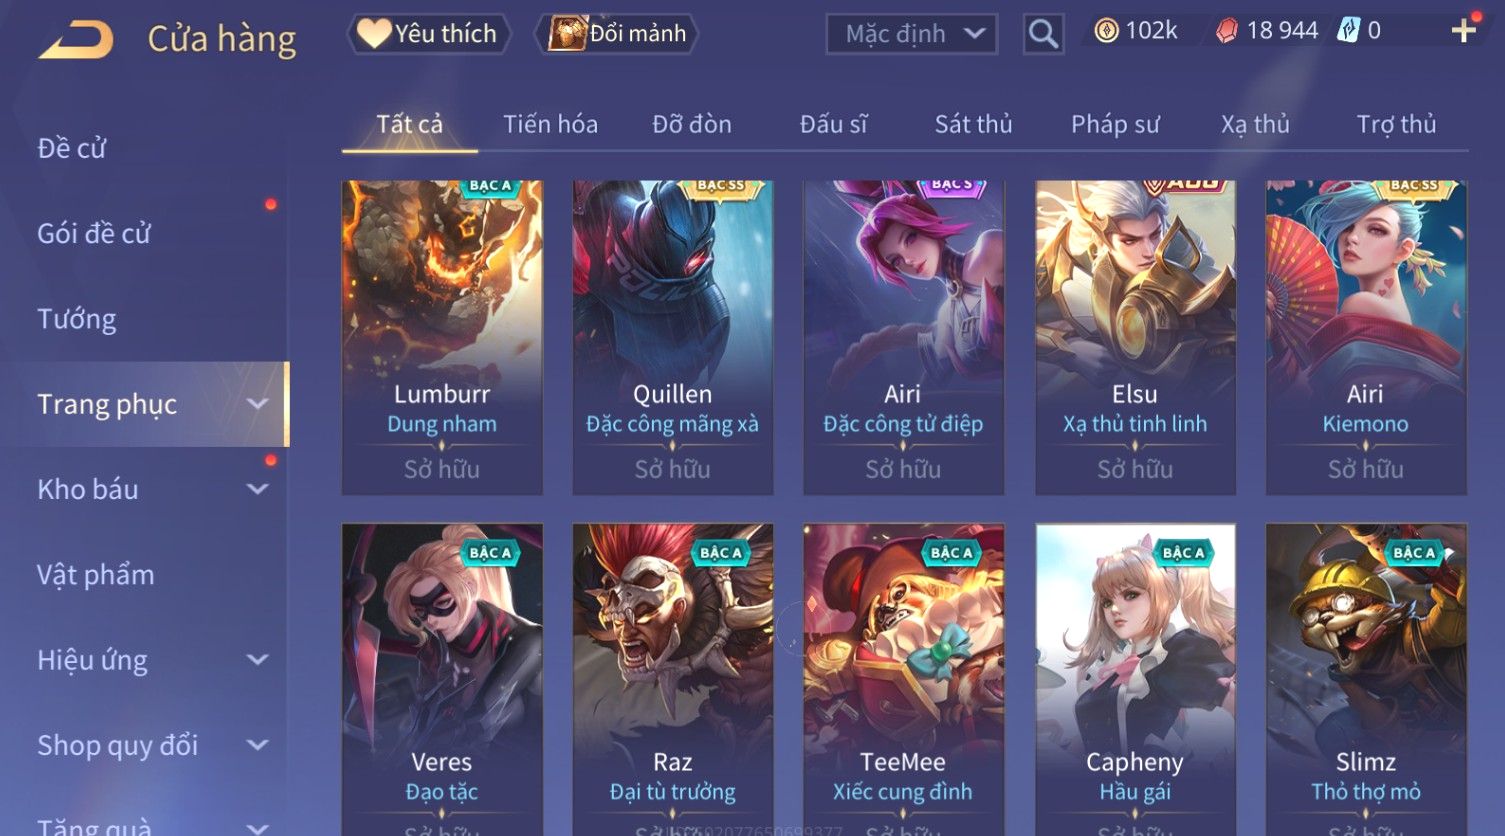1505x836 pixels.
Task: Go to Gói đề cử in sidebar
Action: pos(94,234)
